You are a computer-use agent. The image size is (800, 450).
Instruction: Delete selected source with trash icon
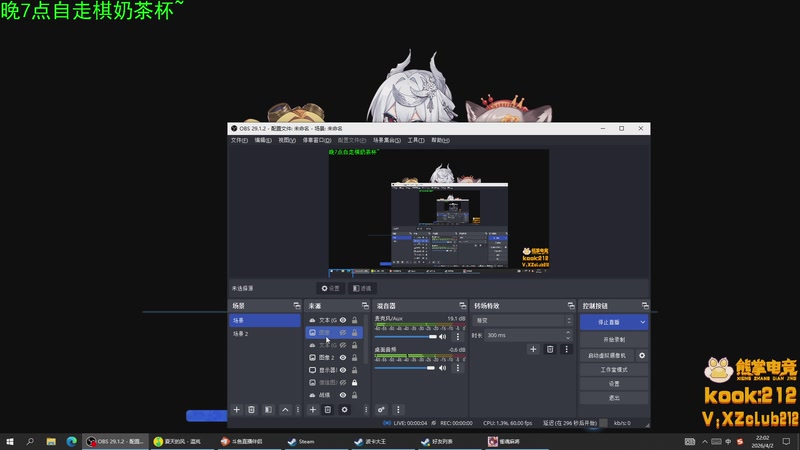(x=328, y=410)
